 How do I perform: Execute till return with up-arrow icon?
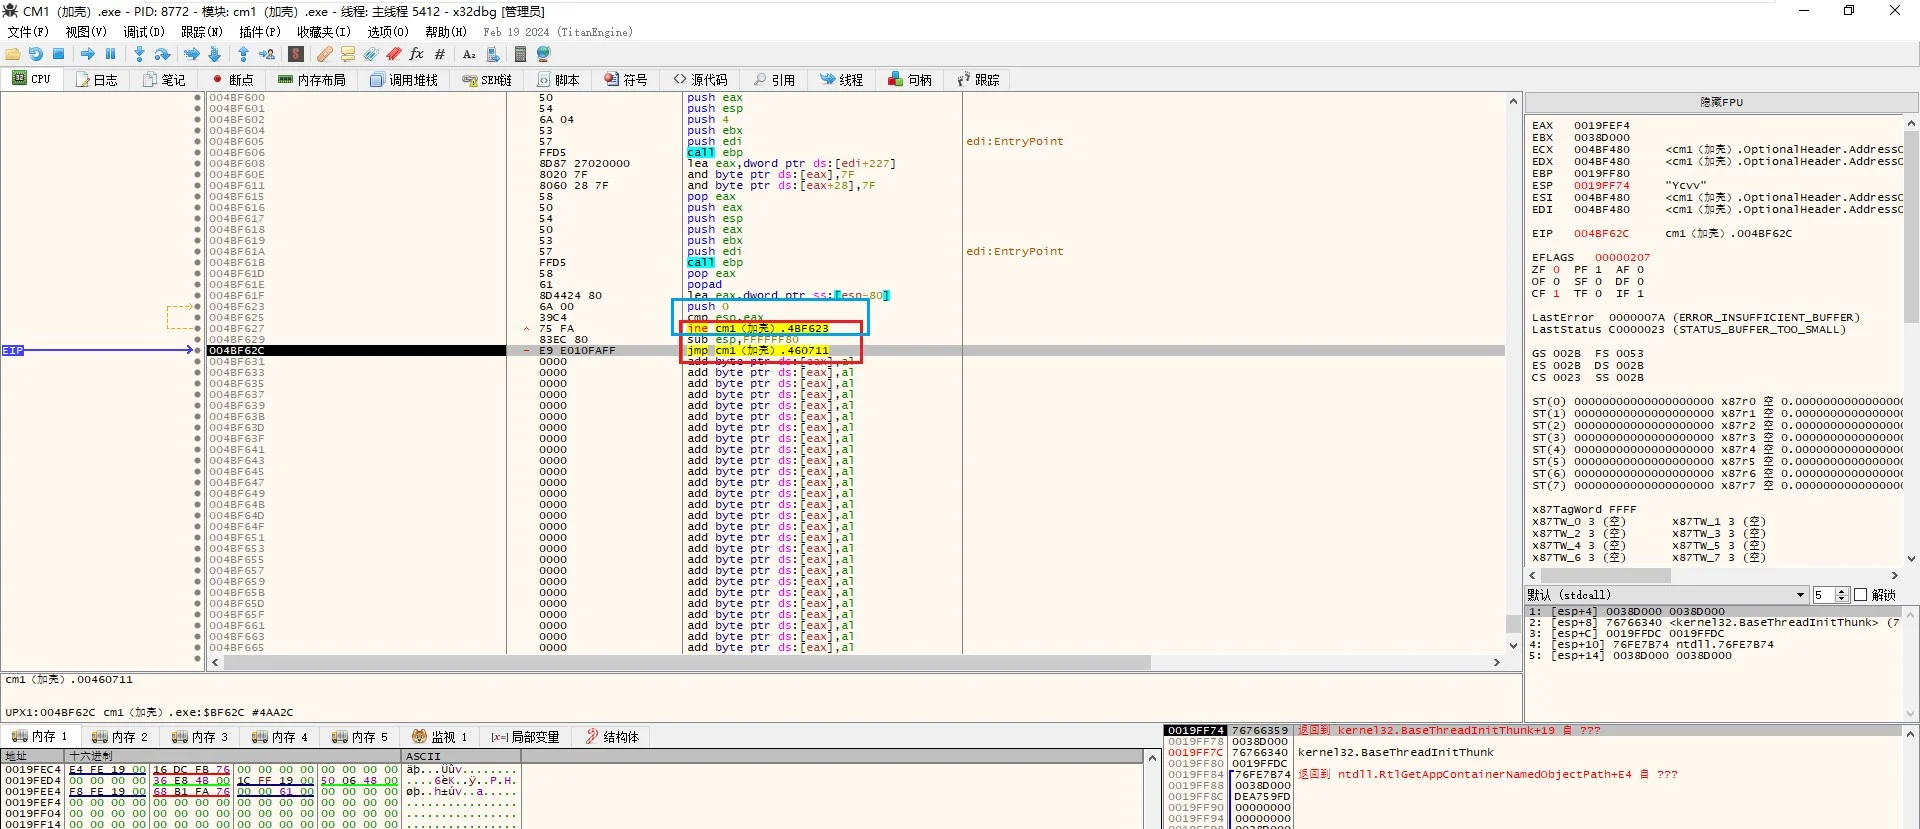tap(243, 54)
